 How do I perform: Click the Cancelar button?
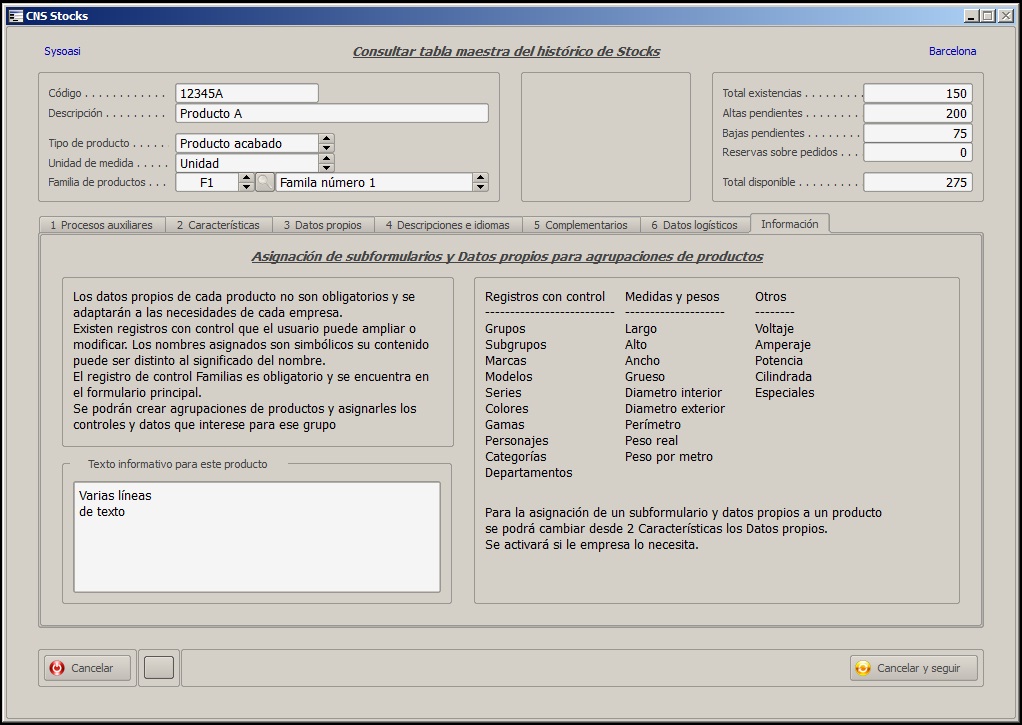(87, 668)
